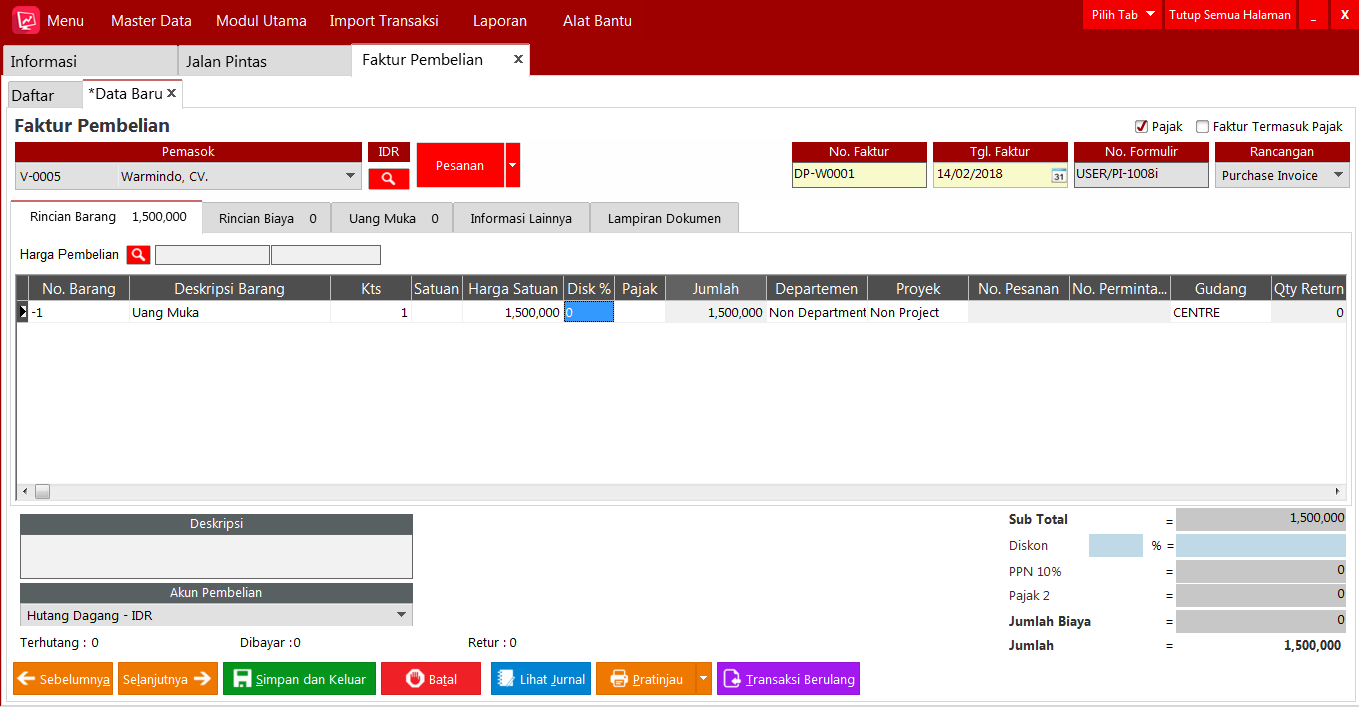
Task: Click the save disk icon on Simpan dan Keluar
Action: point(240,678)
